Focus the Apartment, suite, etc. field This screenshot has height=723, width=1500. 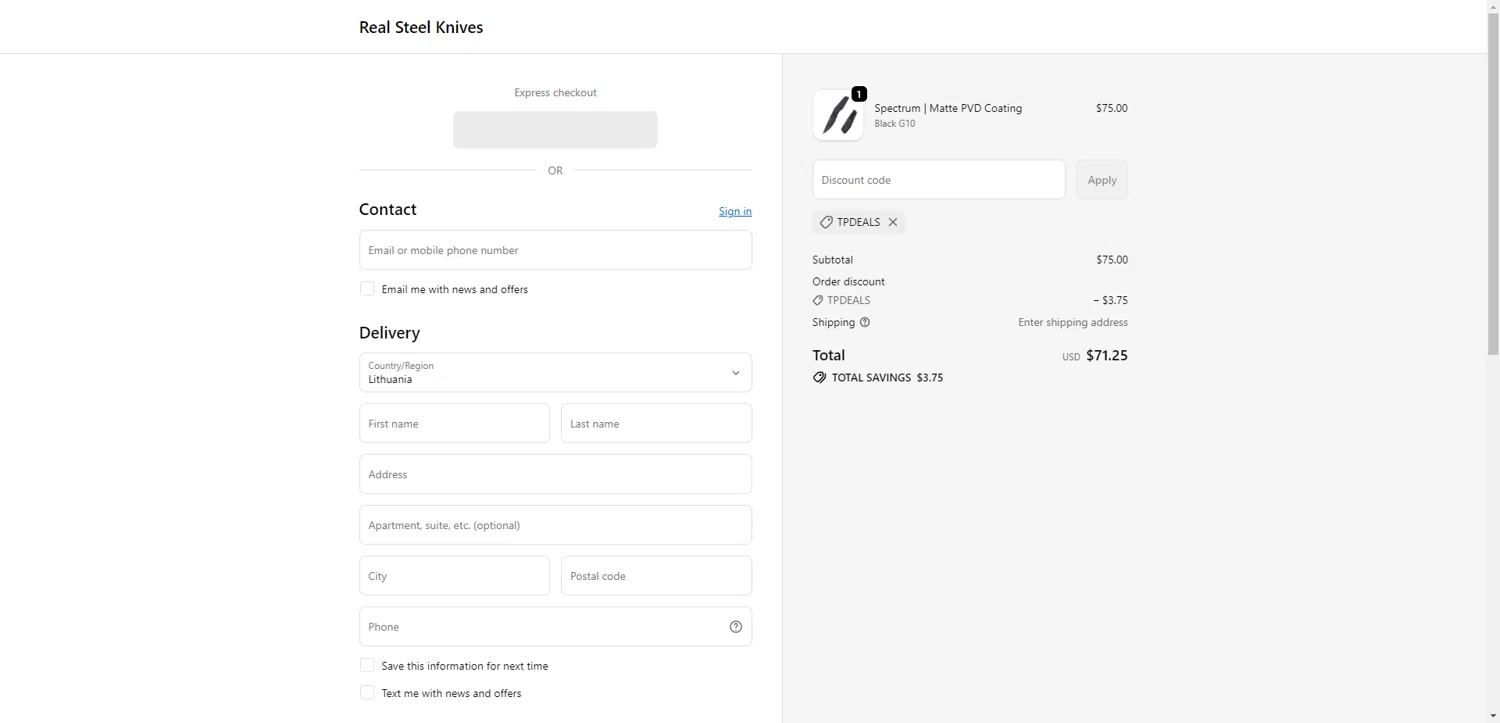pyautogui.click(x=555, y=525)
